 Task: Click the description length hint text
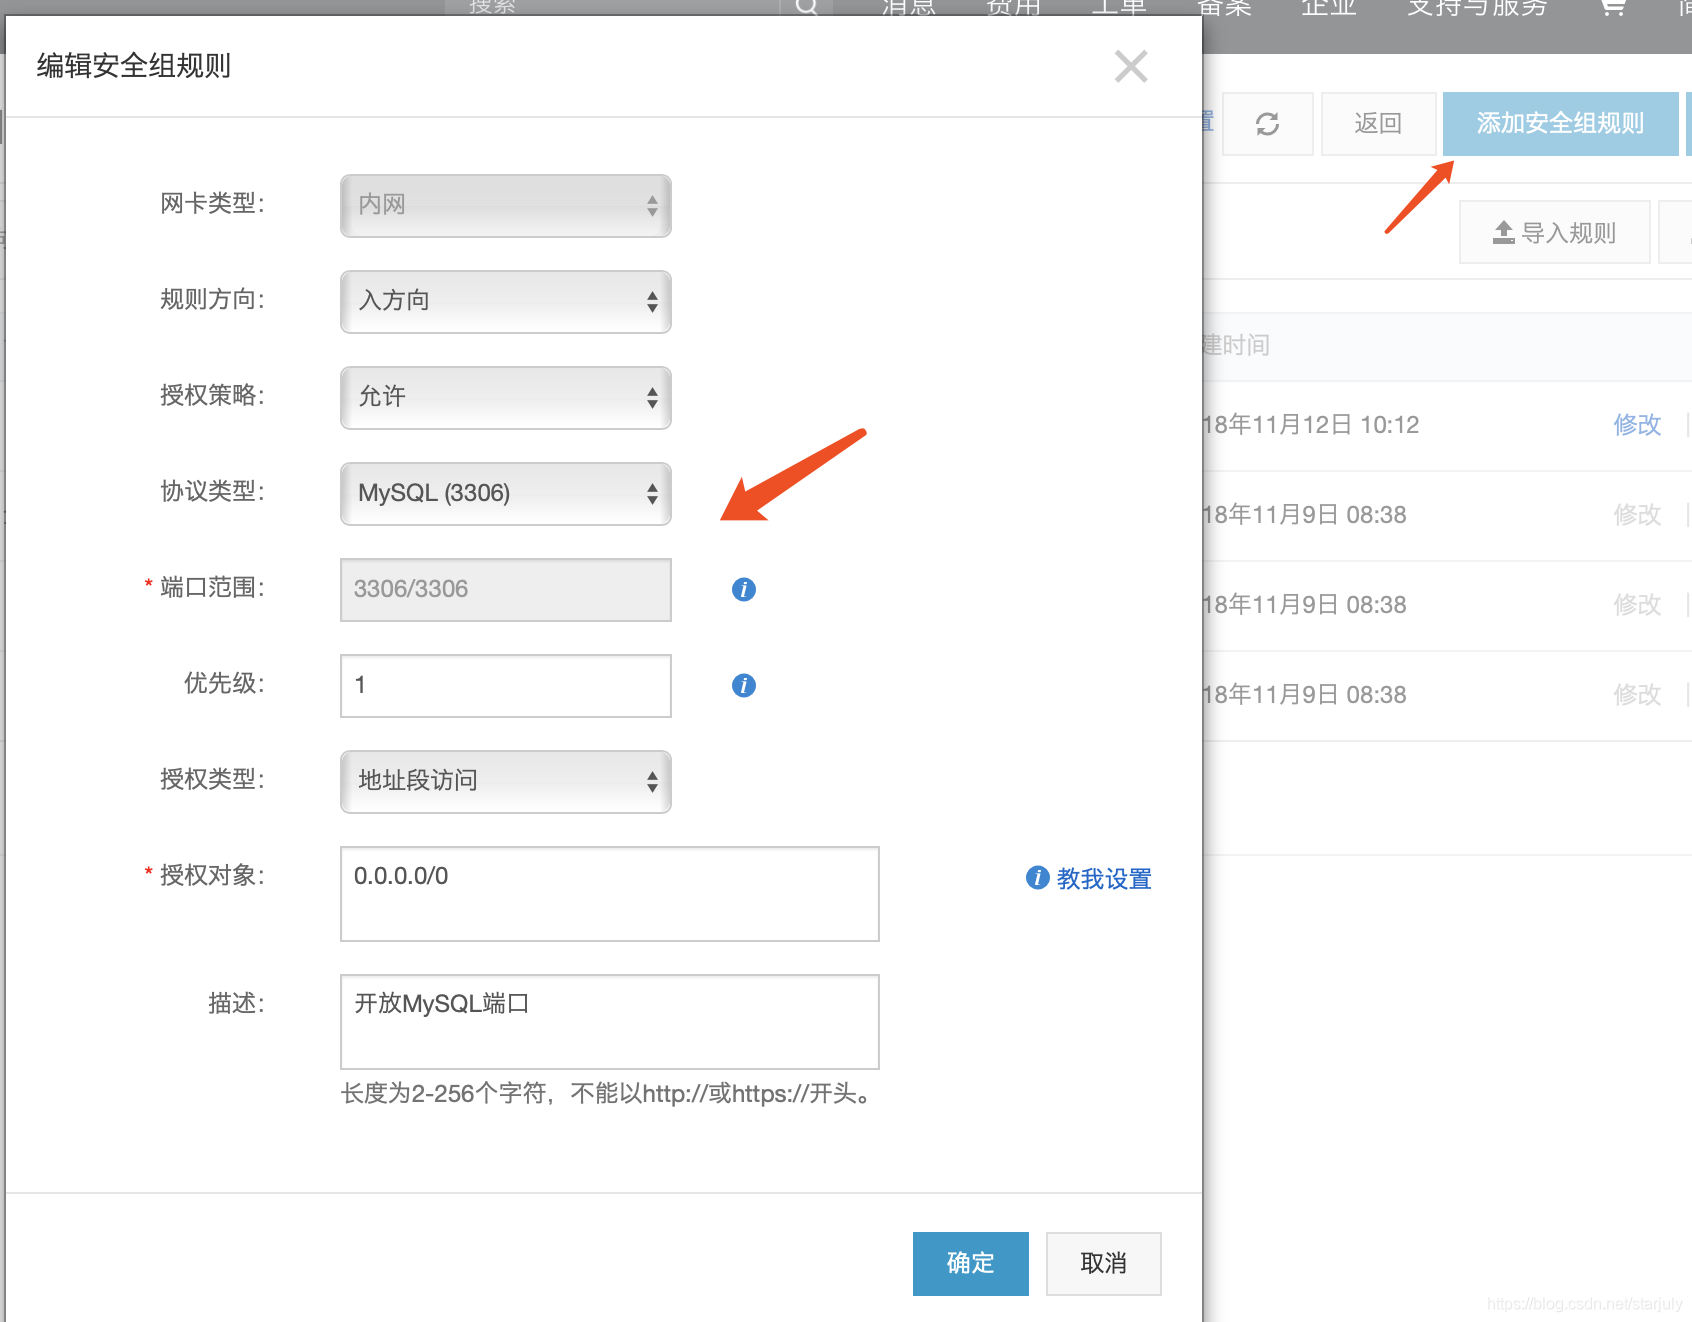tap(608, 1094)
